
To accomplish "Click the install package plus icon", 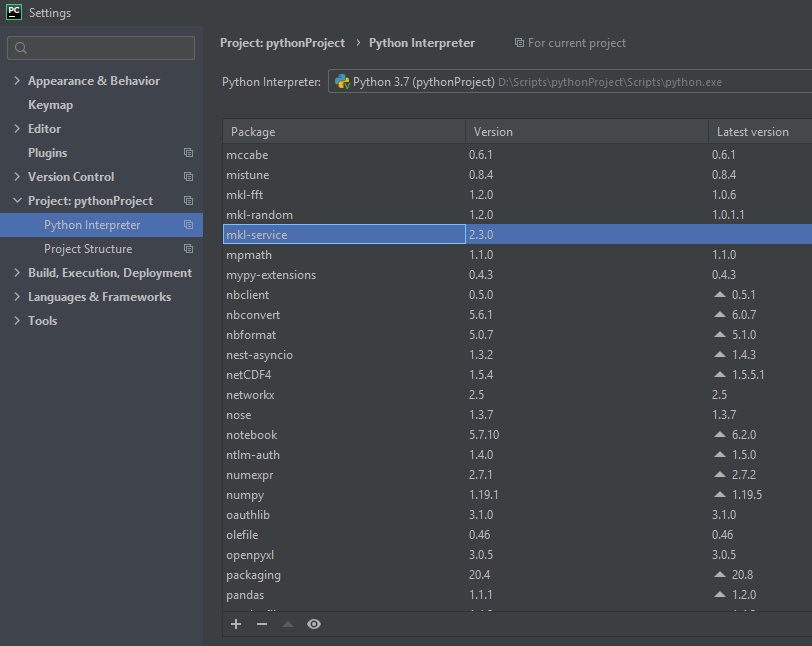I will click(236, 624).
